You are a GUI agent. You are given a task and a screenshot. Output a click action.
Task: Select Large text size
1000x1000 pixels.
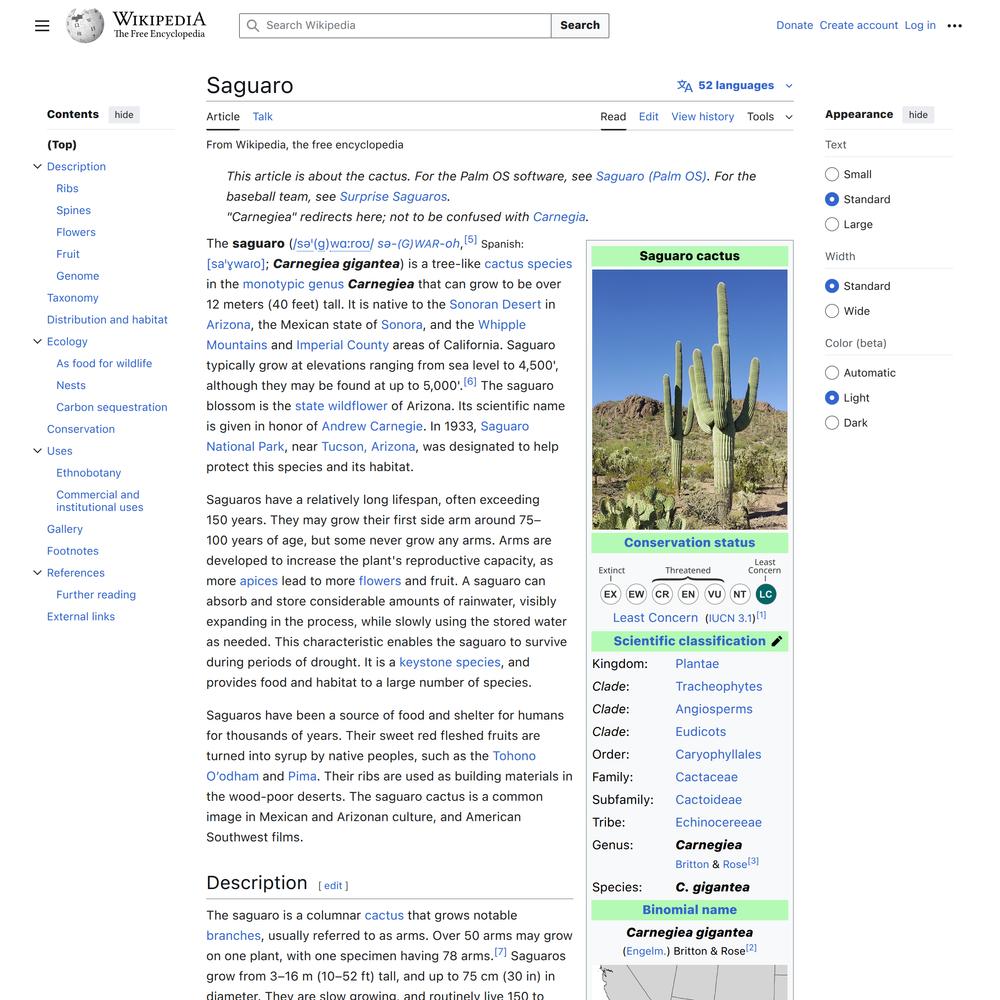coord(832,224)
